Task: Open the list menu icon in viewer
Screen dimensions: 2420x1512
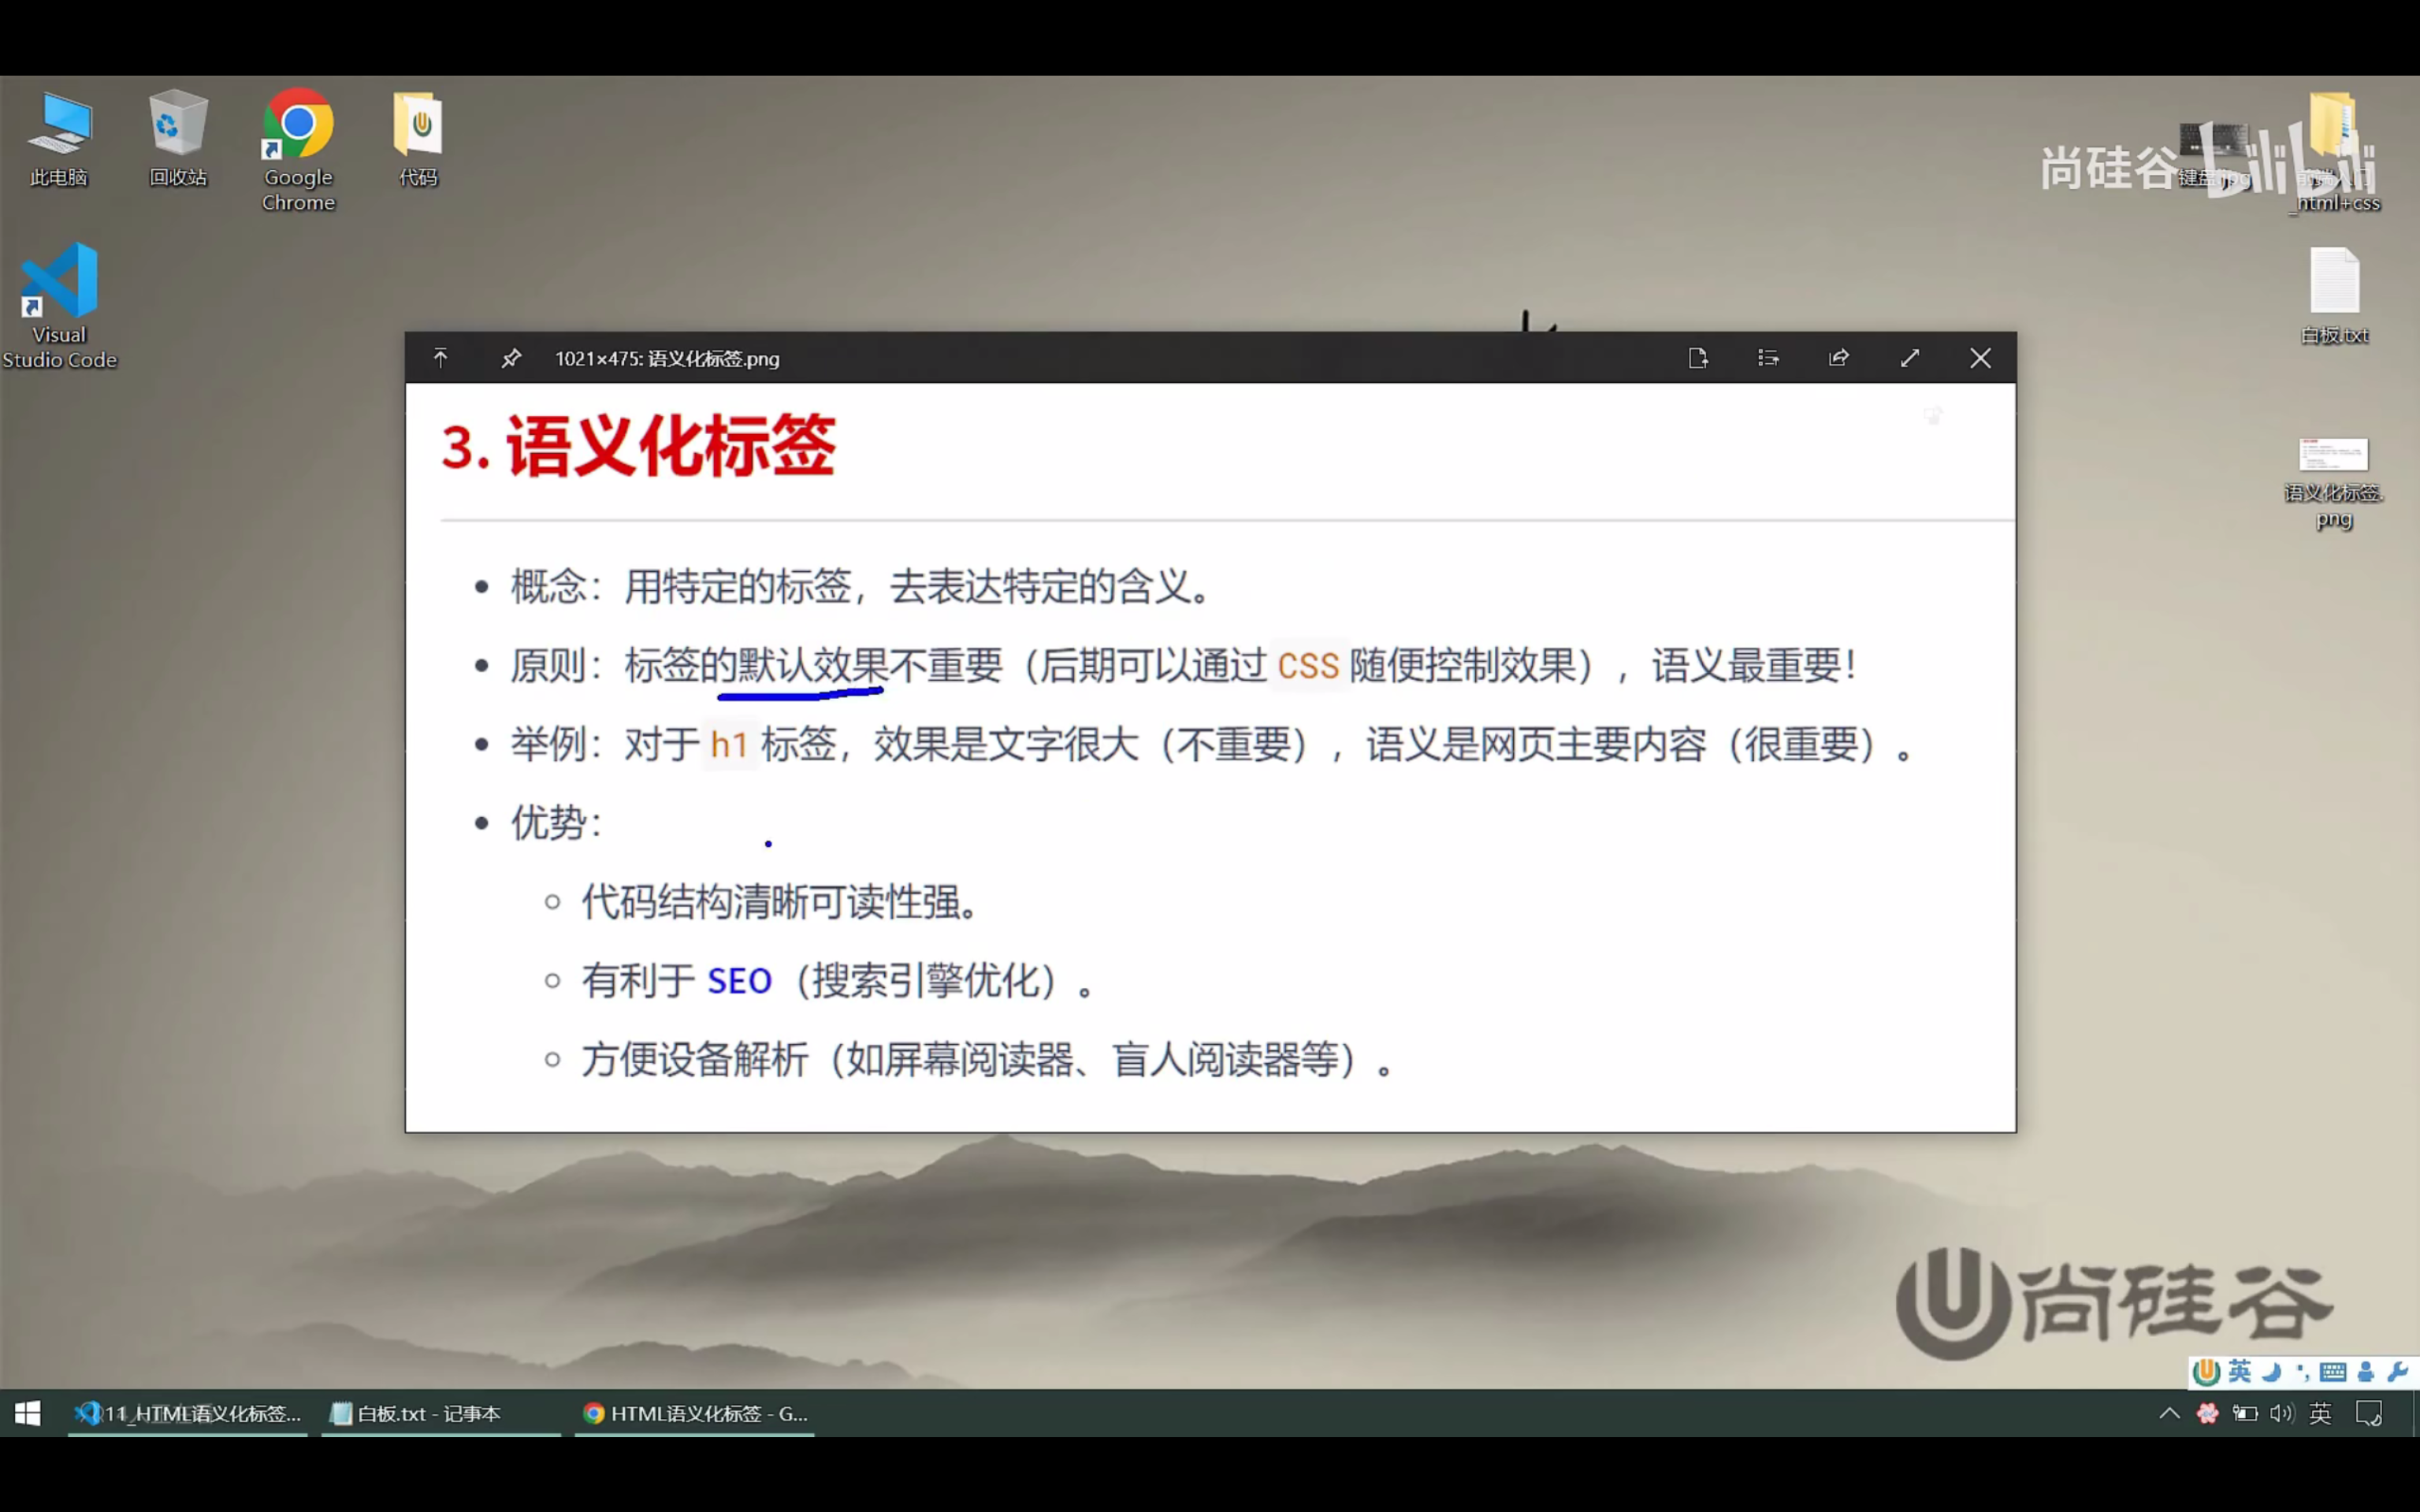Action: [x=1768, y=358]
